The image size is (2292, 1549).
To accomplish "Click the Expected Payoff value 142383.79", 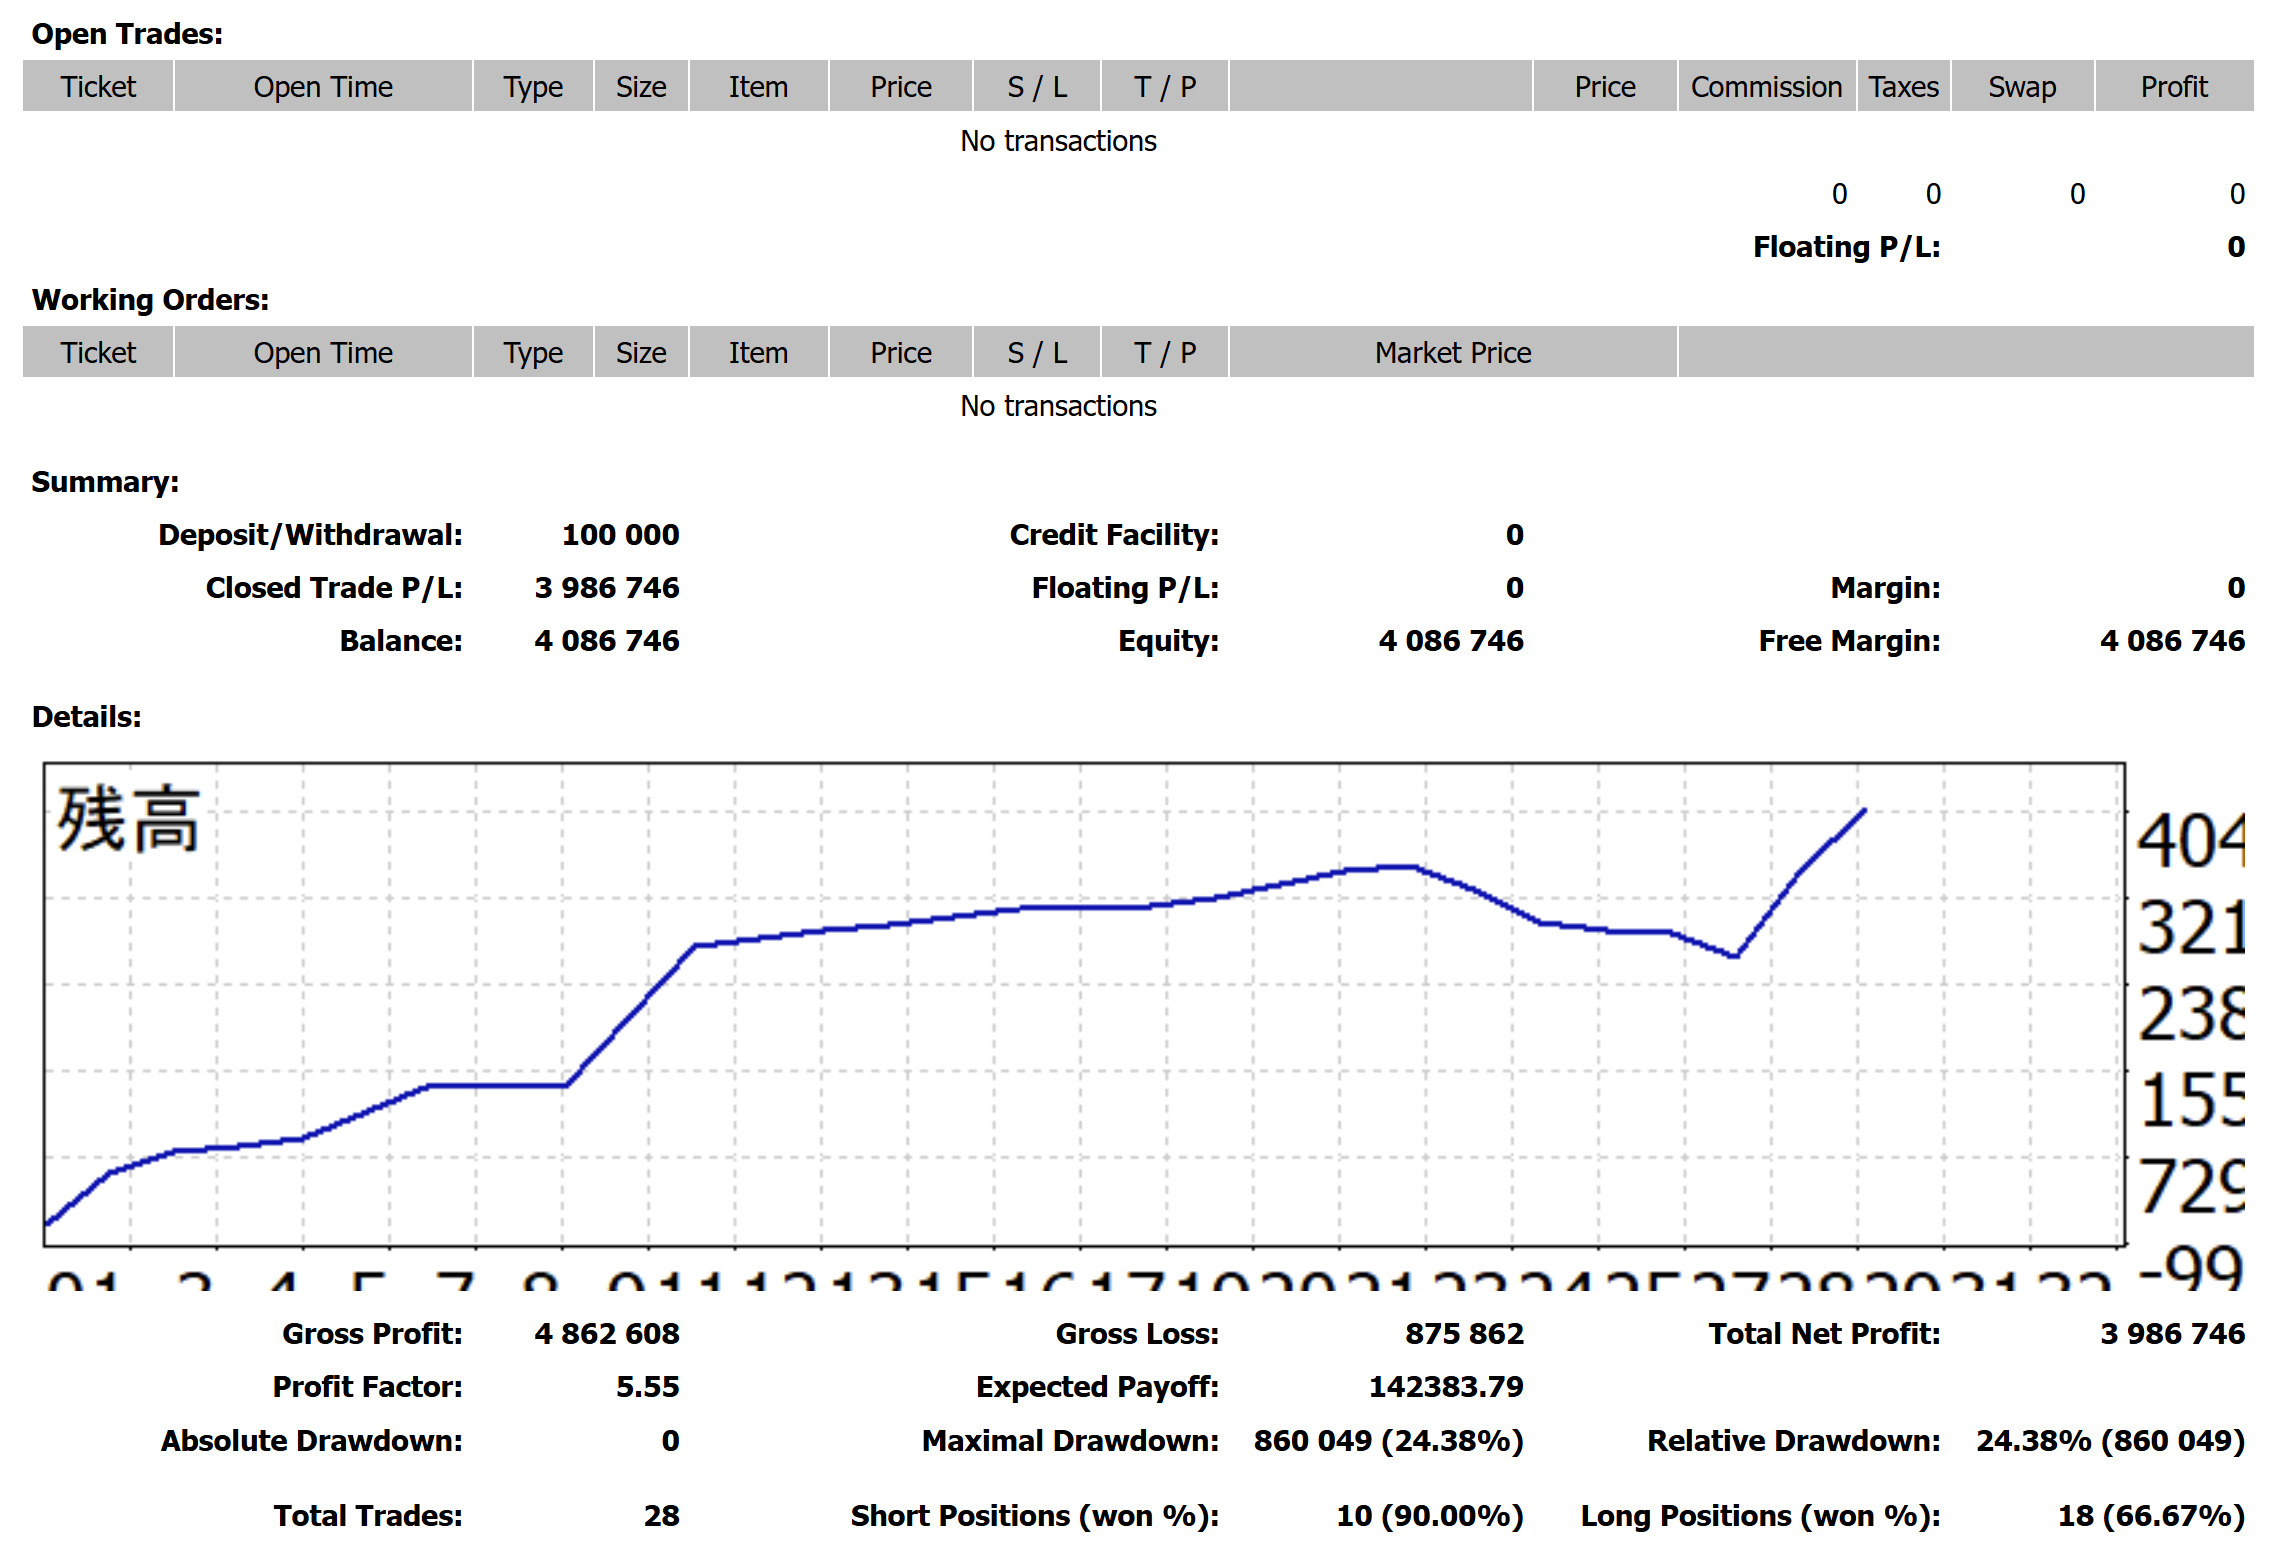I will click(x=1445, y=1387).
